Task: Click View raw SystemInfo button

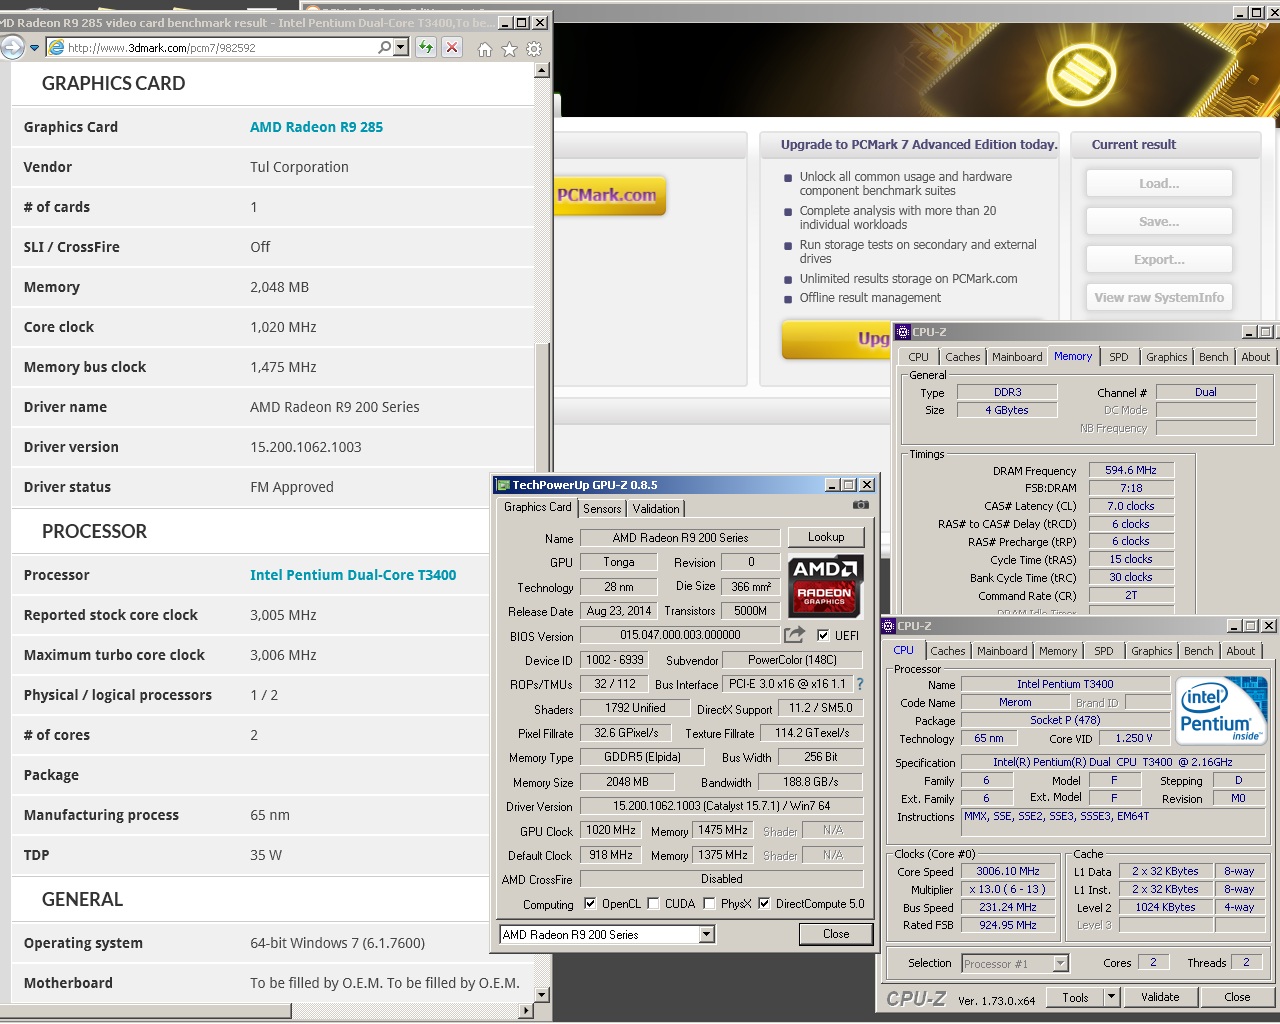Action: click(x=1159, y=298)
